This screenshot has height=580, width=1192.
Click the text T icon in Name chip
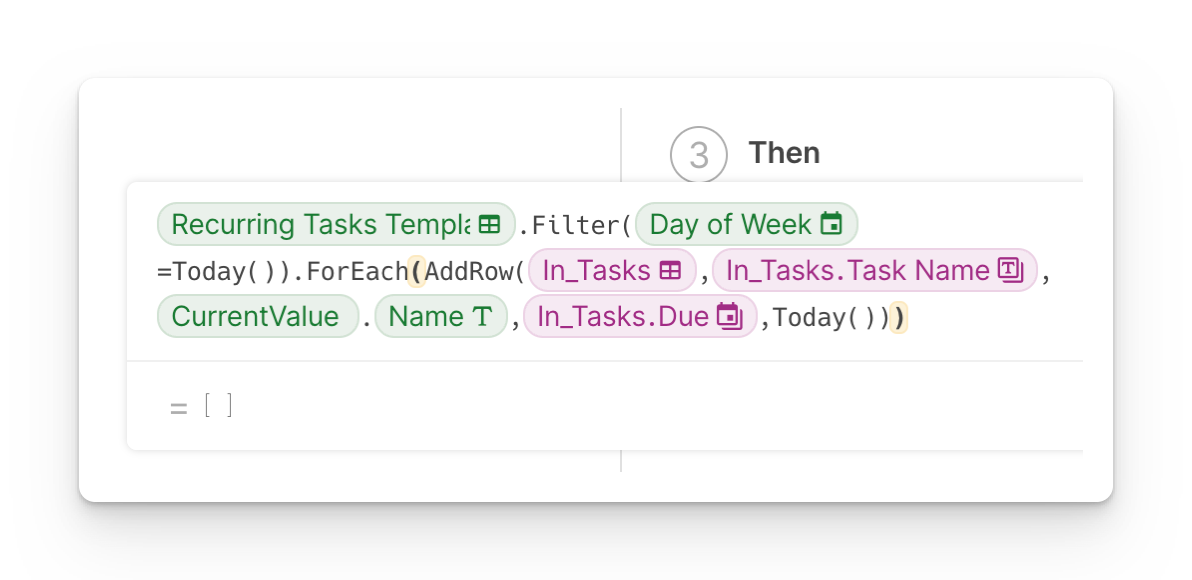pos(483,317)
